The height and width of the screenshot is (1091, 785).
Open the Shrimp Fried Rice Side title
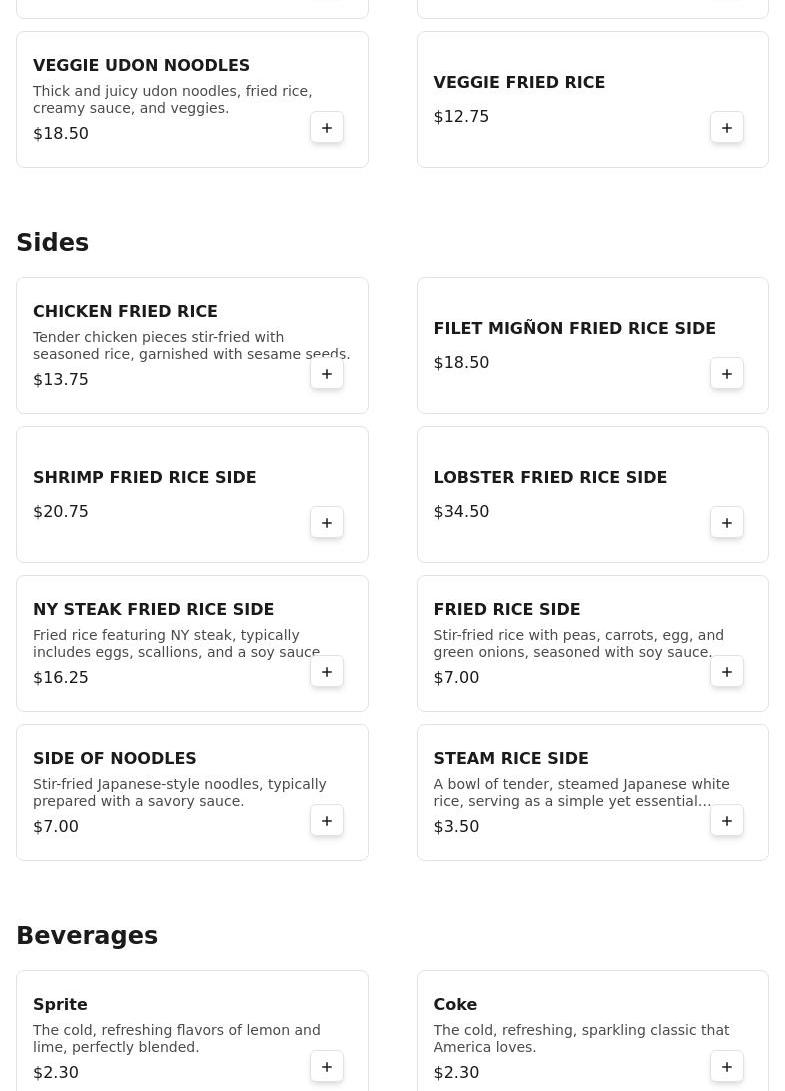coord(145,477)
